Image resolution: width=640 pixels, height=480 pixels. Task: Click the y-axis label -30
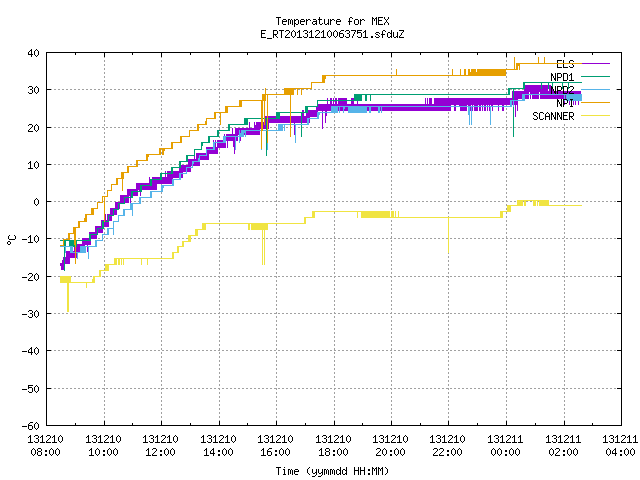[x=31, y=314]
